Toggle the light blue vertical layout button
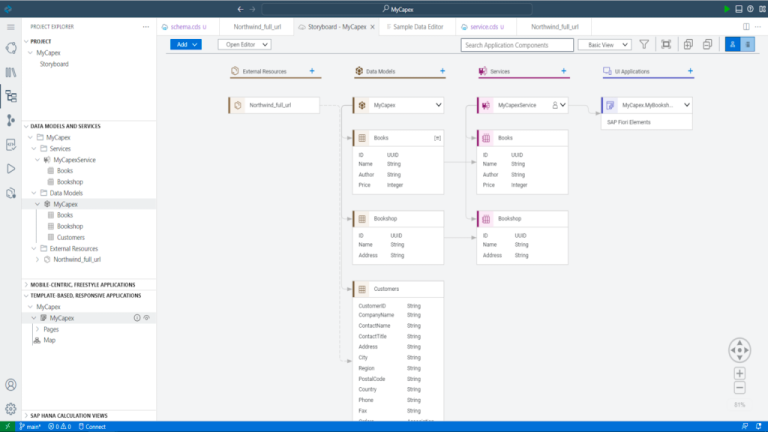Screen dimensions: 768x432 [748, 45]
